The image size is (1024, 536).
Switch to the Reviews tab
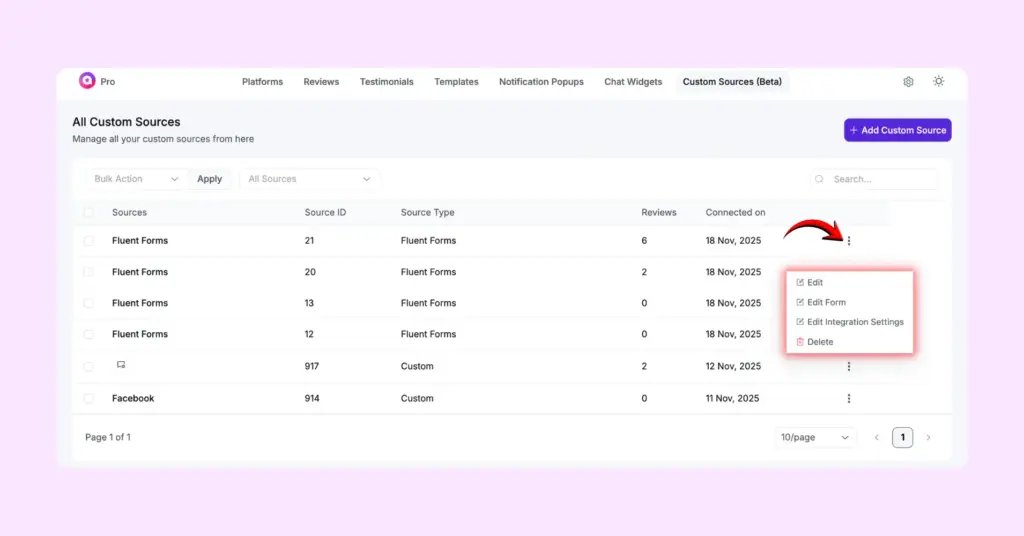tap(321, 82)
